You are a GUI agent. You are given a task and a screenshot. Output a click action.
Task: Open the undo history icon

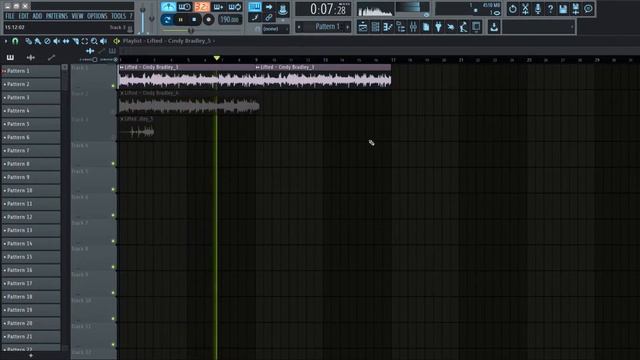513,9
